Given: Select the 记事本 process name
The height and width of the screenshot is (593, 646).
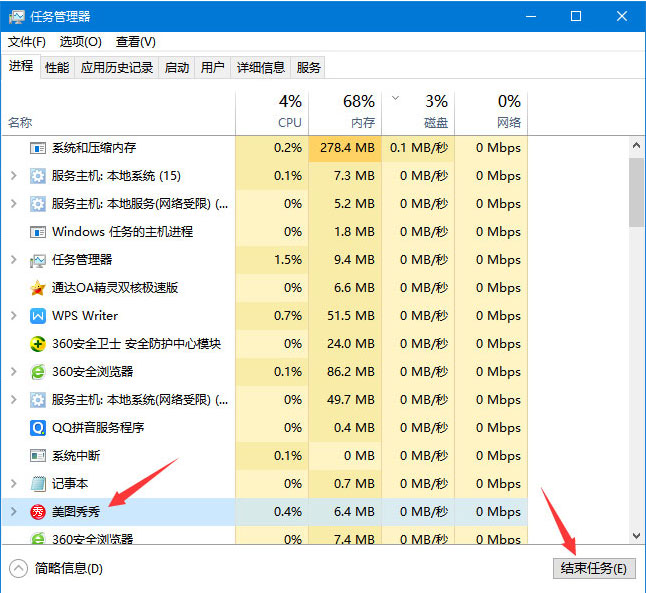Looking at the screenshot, I should coord(70,484).
